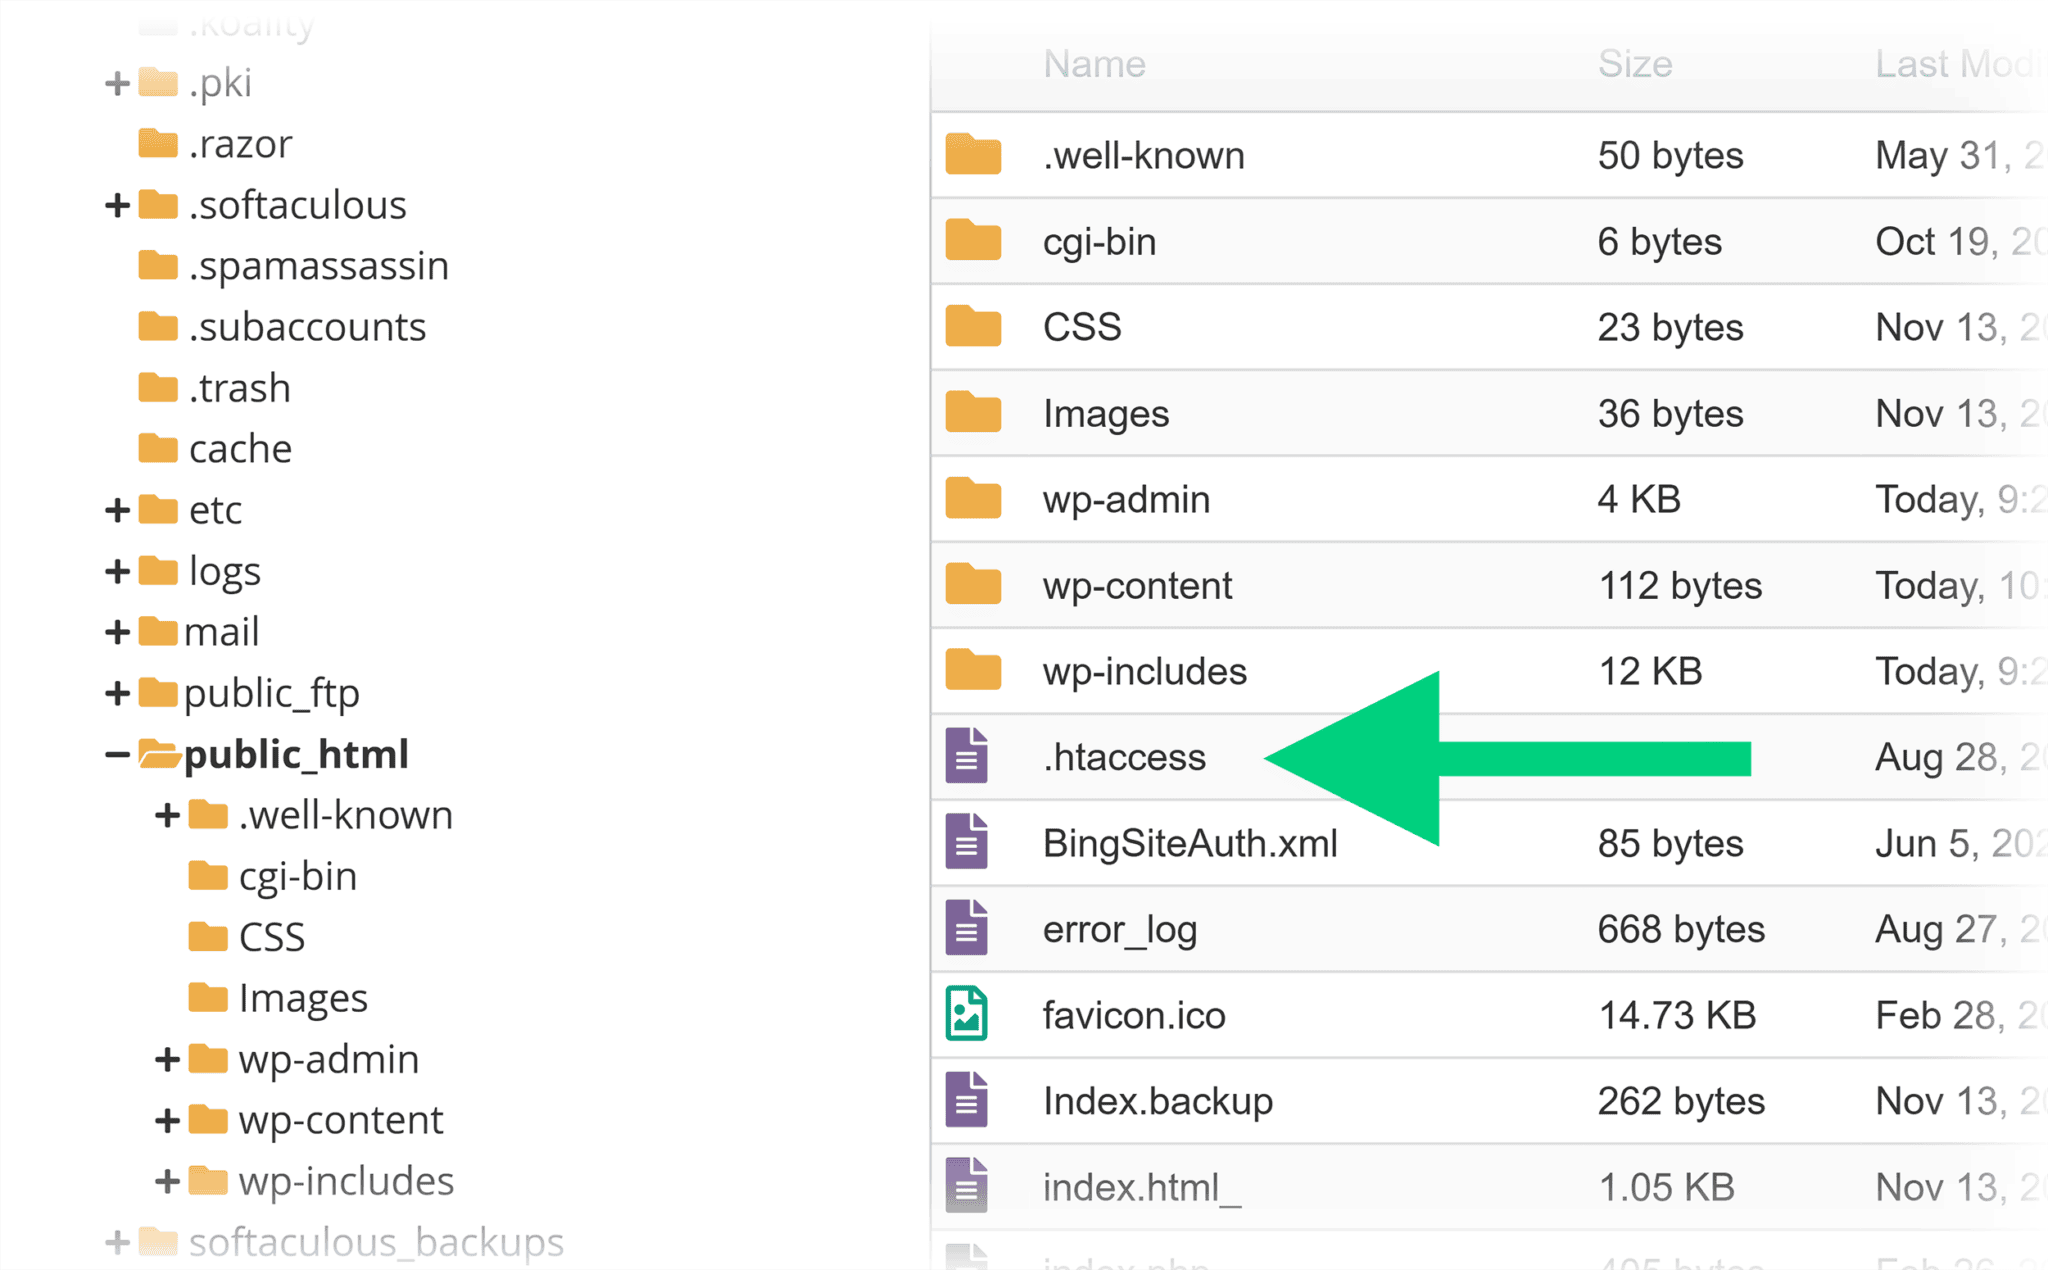
Task: Expand the logs folder
Action: pos(117,570)
